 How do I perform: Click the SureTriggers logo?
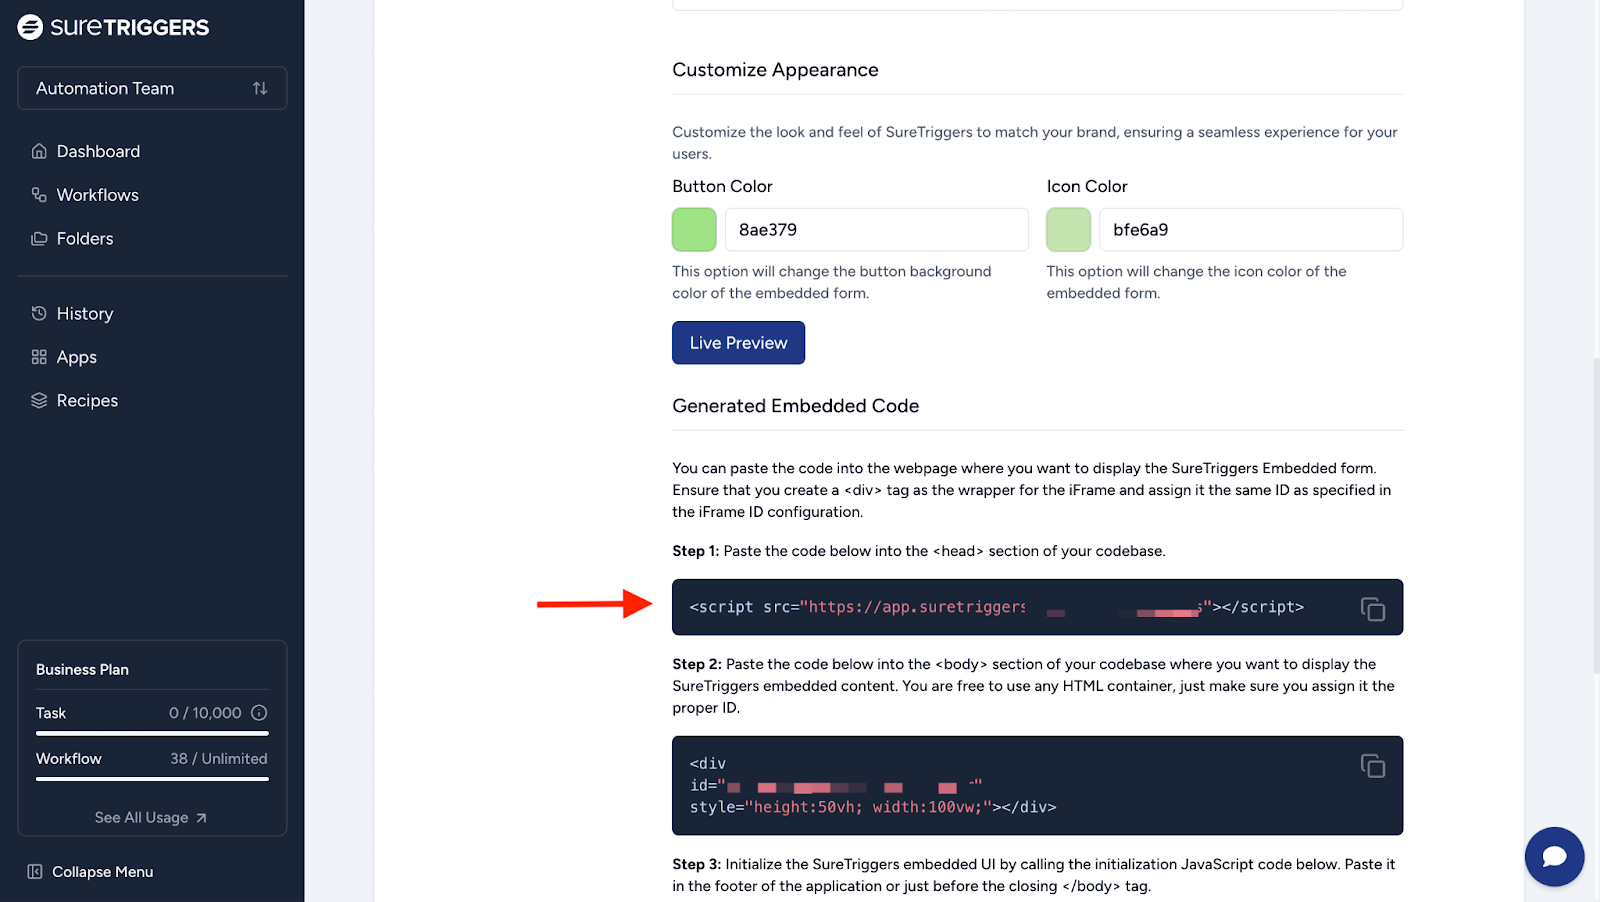113,27
